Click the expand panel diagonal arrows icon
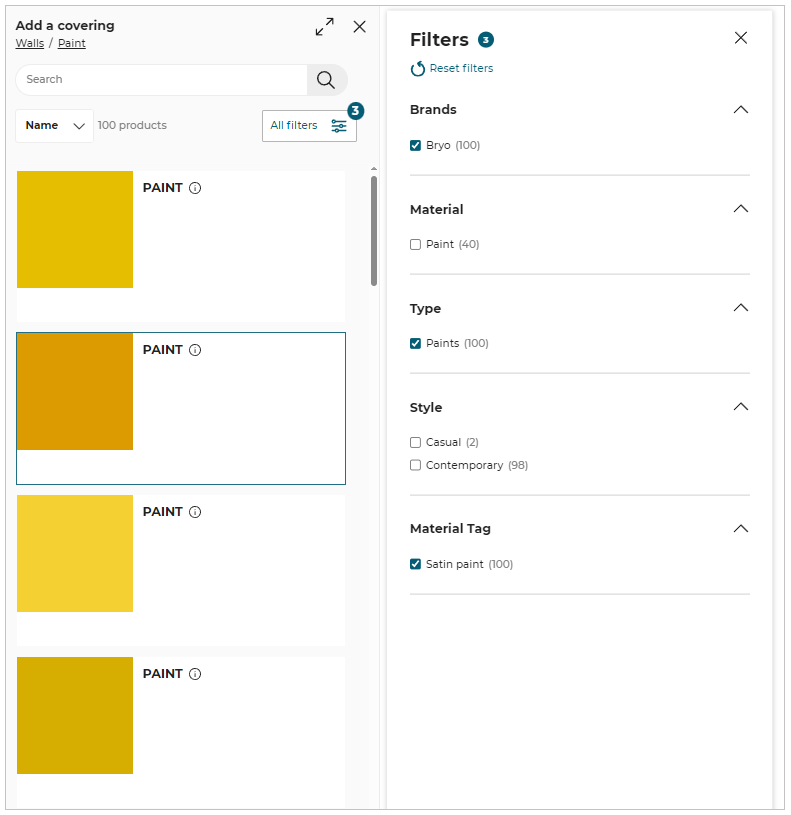 click(323, 27)
